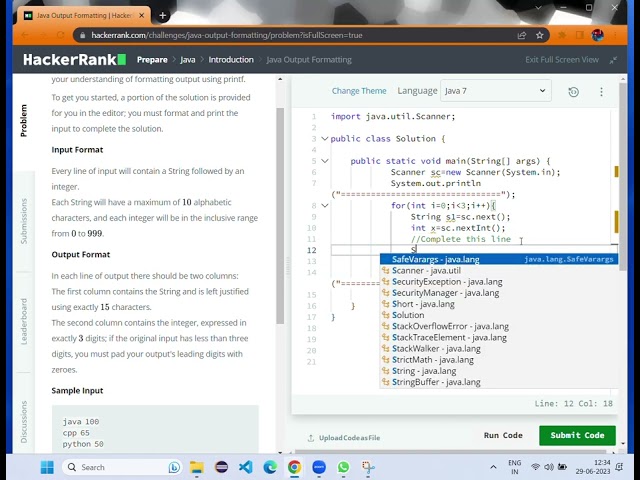Click the taskbar Search box
This screenshot has width=640, height=480.
pos(121,467)
